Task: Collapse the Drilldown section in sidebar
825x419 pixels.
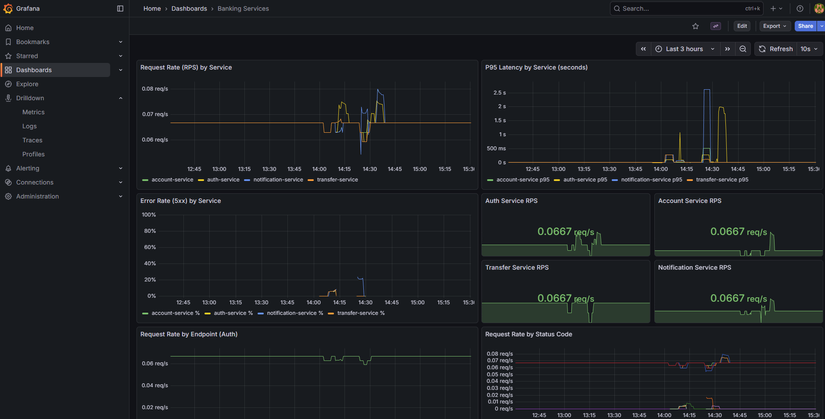Action: pos(121,98)
